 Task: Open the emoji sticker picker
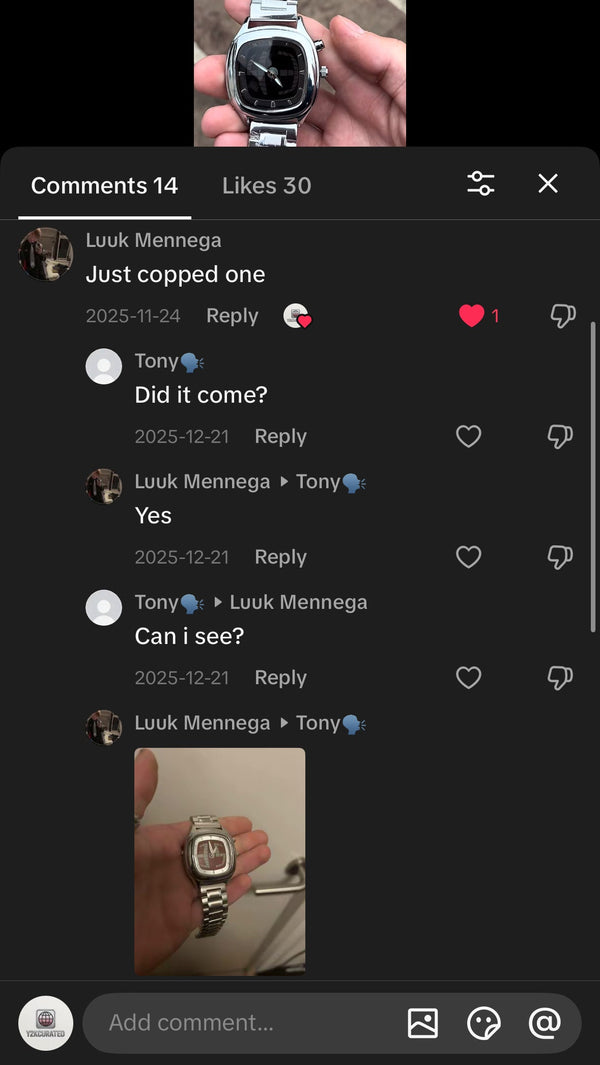484,1022
